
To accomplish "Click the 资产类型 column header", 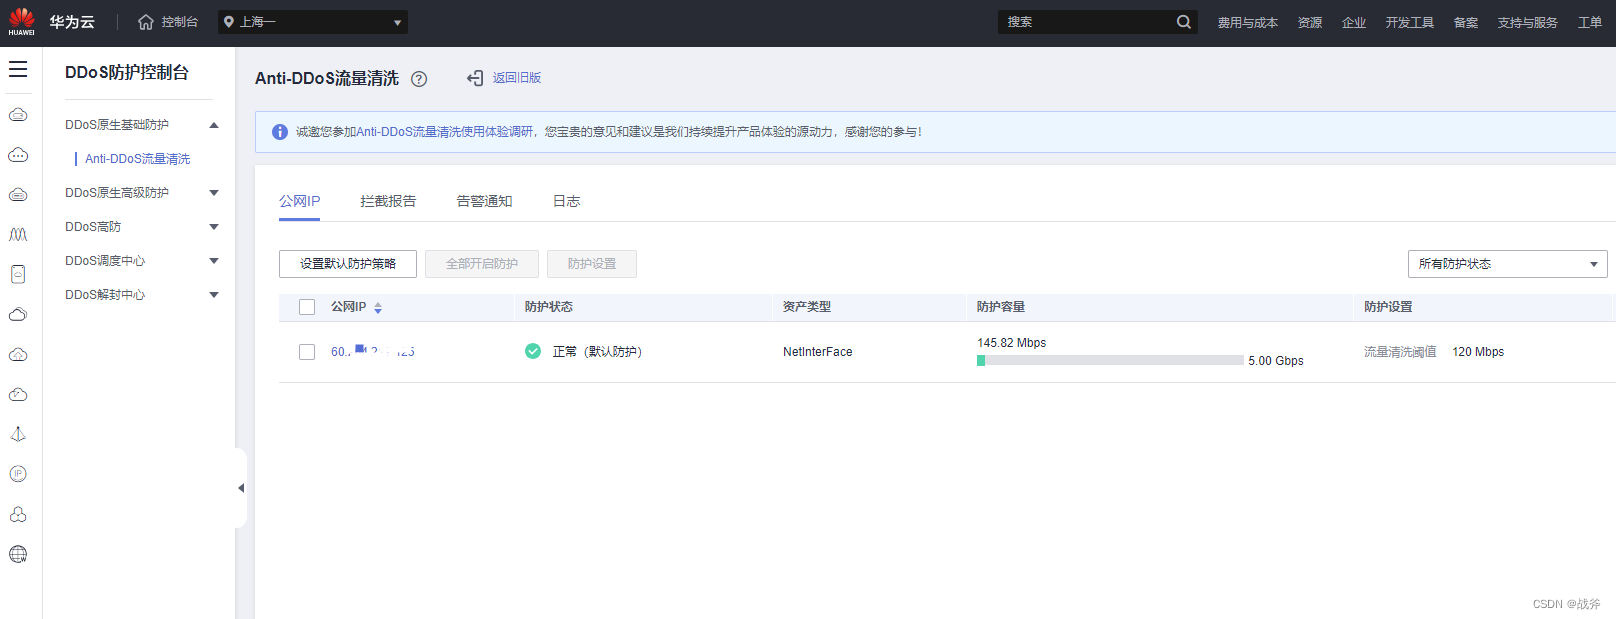I will coord(807,307).
